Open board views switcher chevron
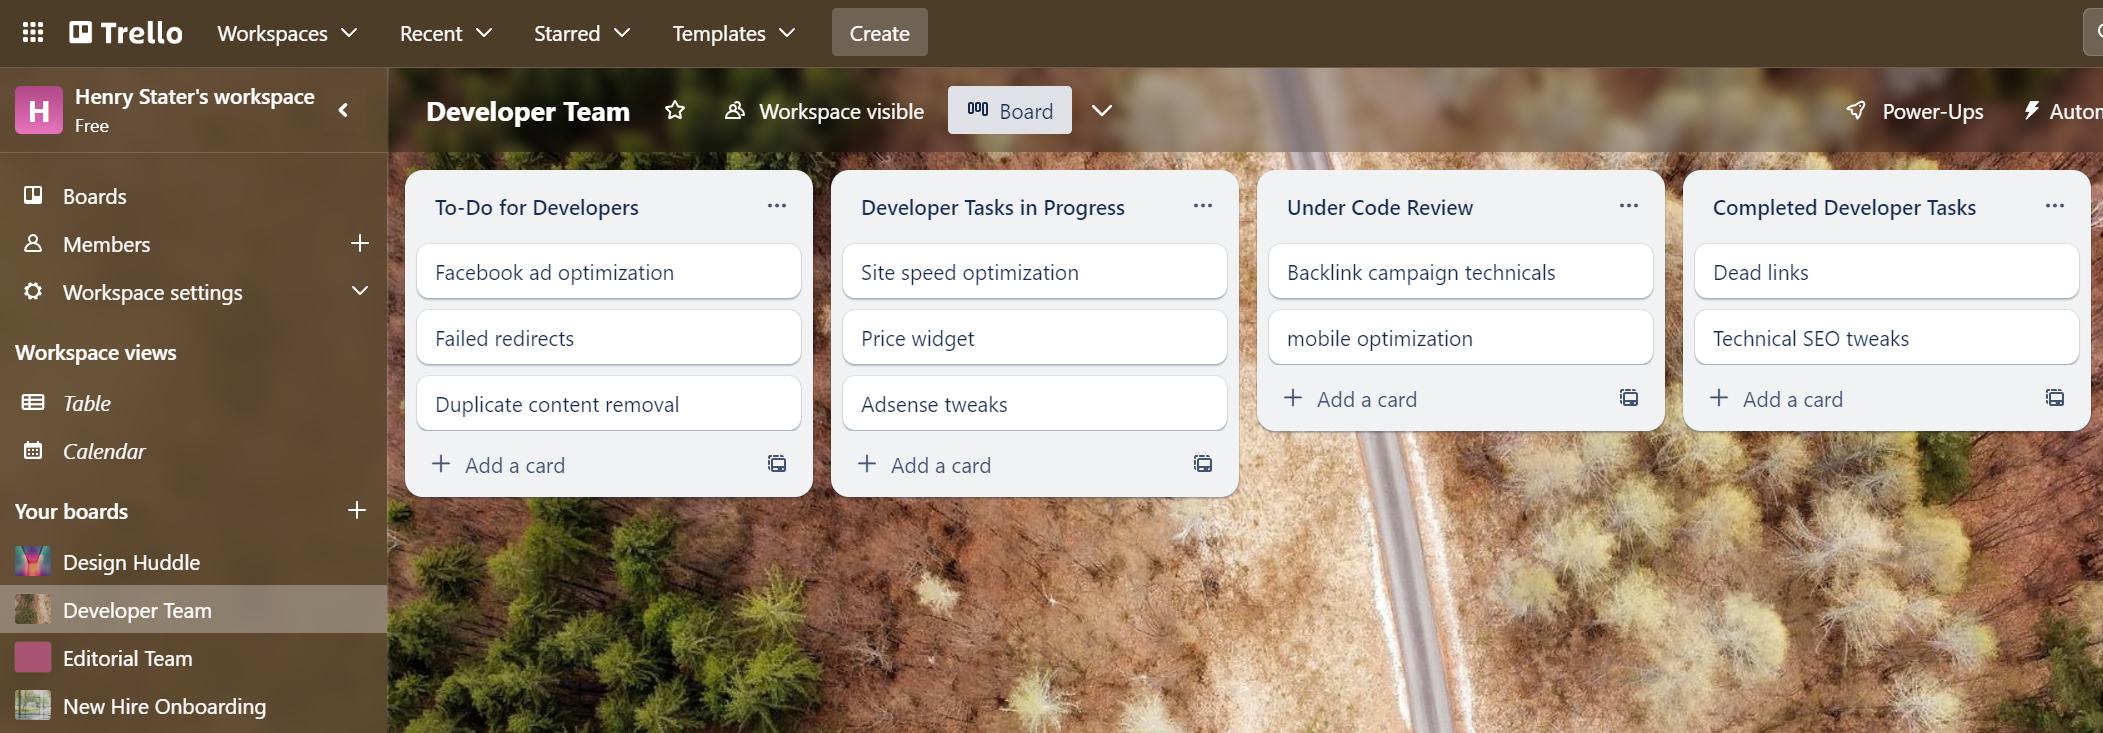 coord(1102,110)
